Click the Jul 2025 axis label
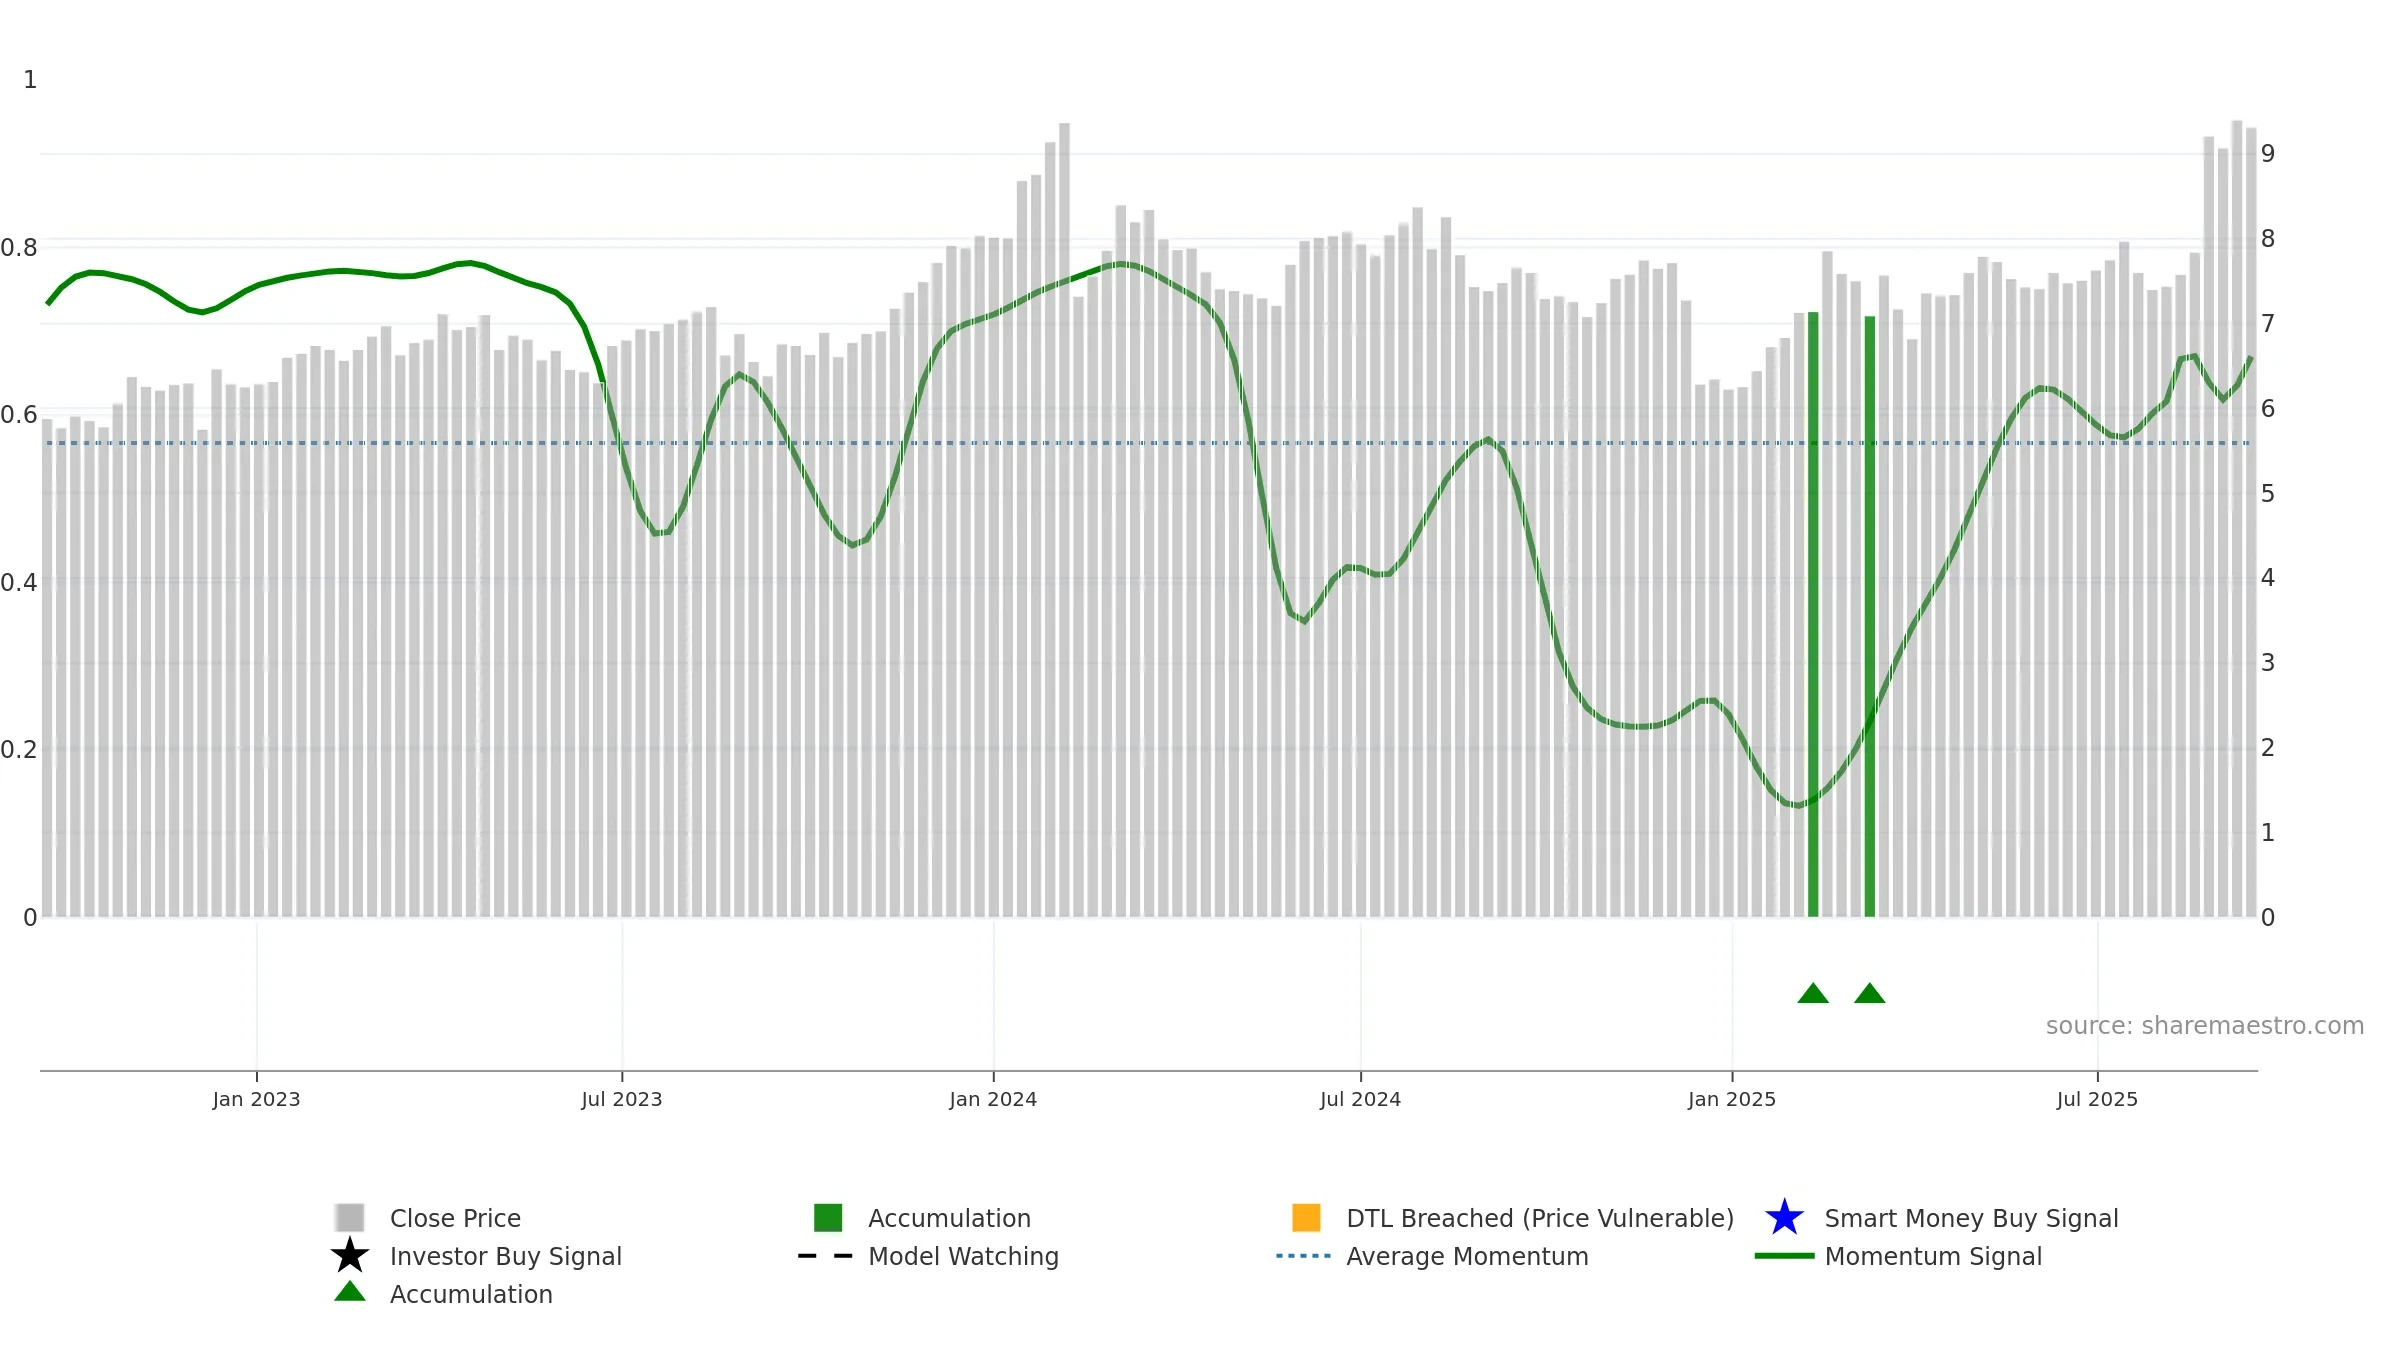The image size is (2400, 1350). (2097, 1099)
